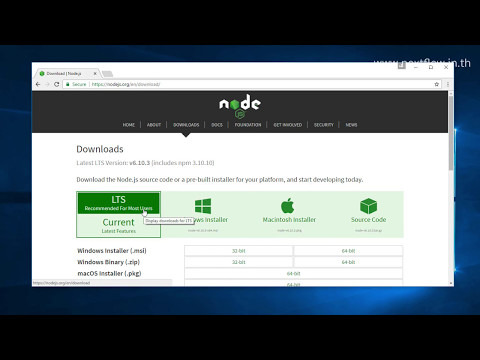The image size is (480, 360).
Task: Click the Apple logo Macintosh installer icon
Action: 288,205
